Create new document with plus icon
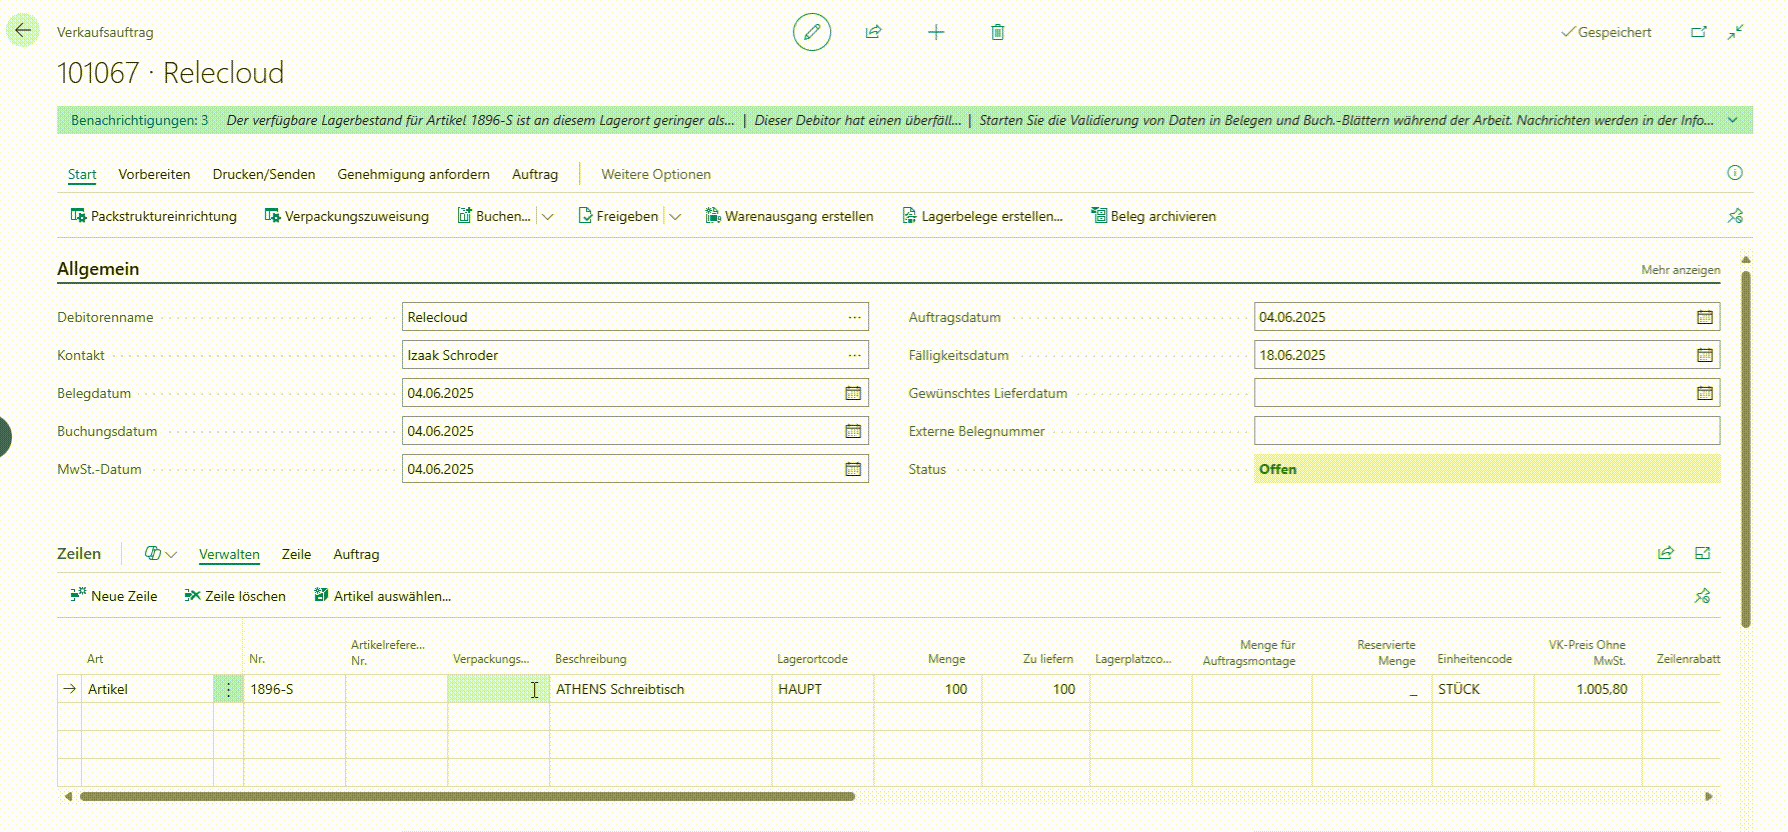This screenshot has width=1788, height=832. [936, 32]
